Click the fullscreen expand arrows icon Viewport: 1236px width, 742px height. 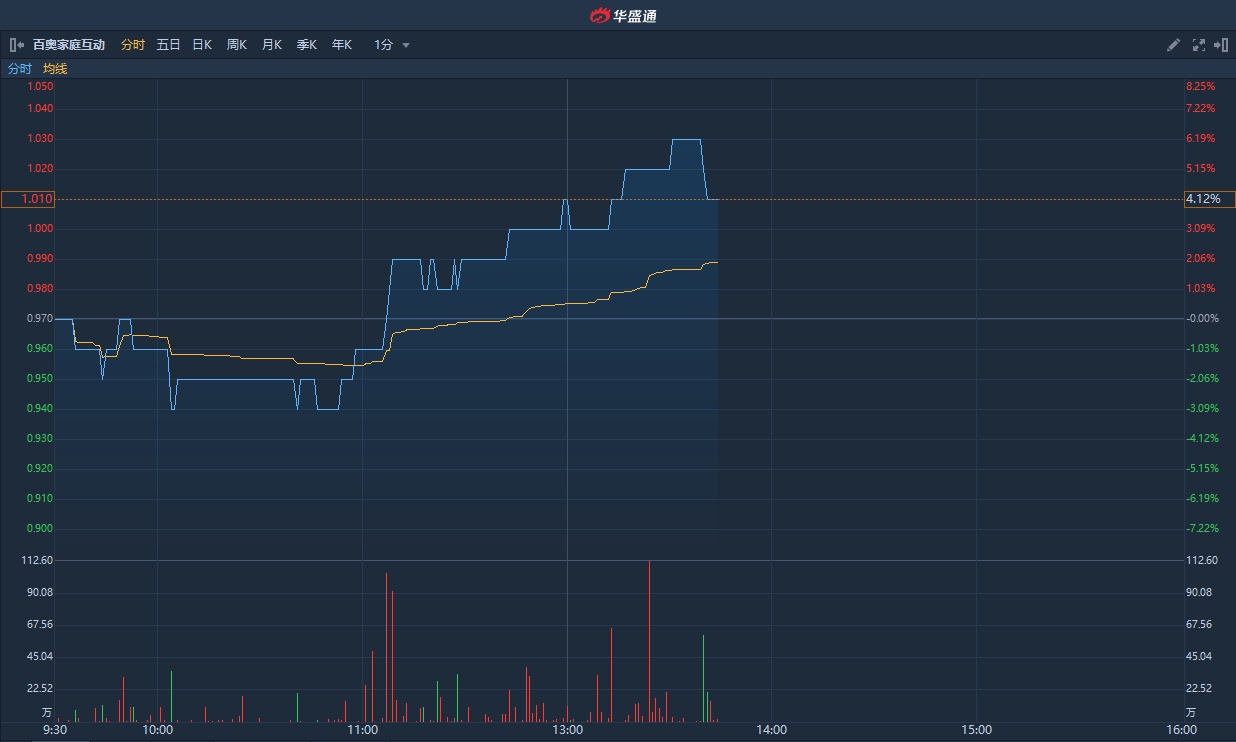1199,45
